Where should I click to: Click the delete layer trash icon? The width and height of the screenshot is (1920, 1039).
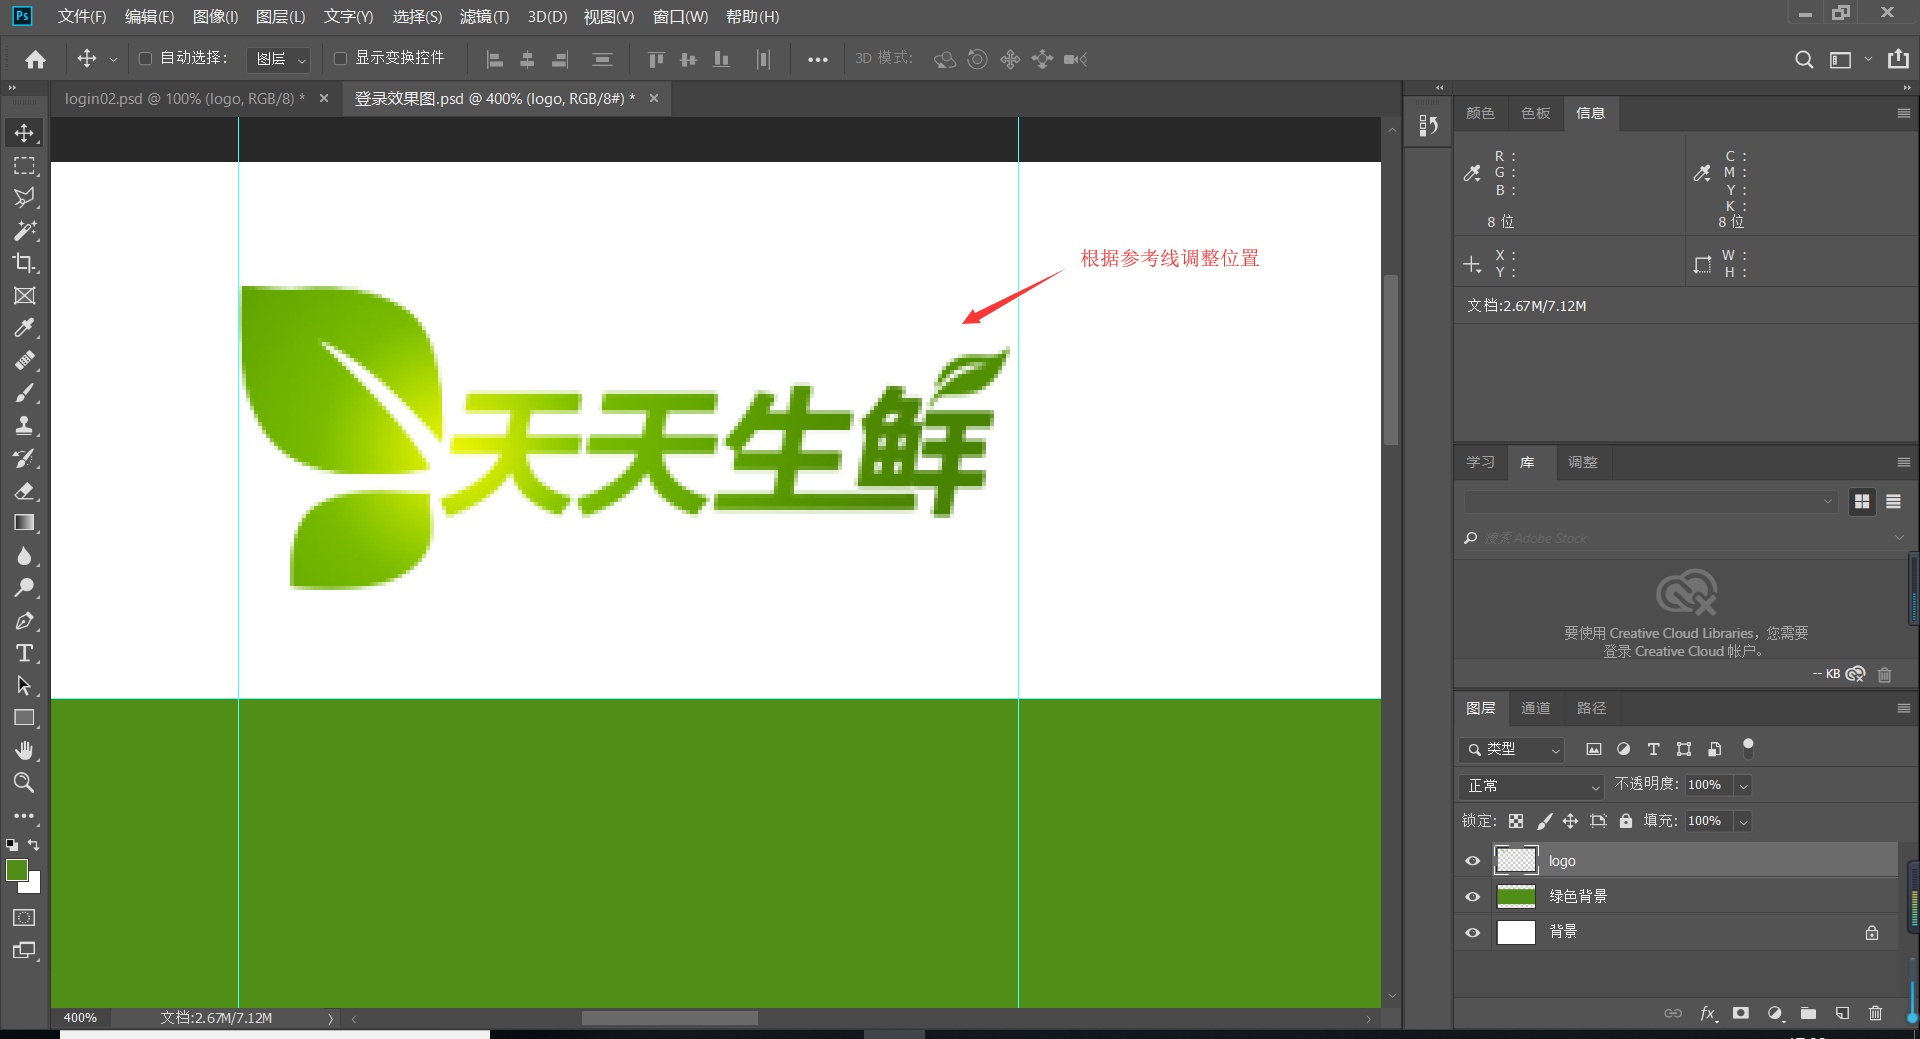[1875, 1013]
